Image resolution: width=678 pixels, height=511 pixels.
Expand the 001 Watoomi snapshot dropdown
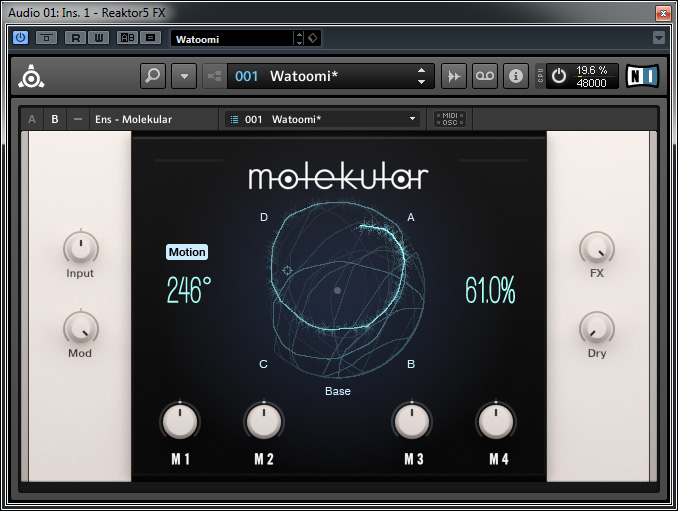(413, 119)
